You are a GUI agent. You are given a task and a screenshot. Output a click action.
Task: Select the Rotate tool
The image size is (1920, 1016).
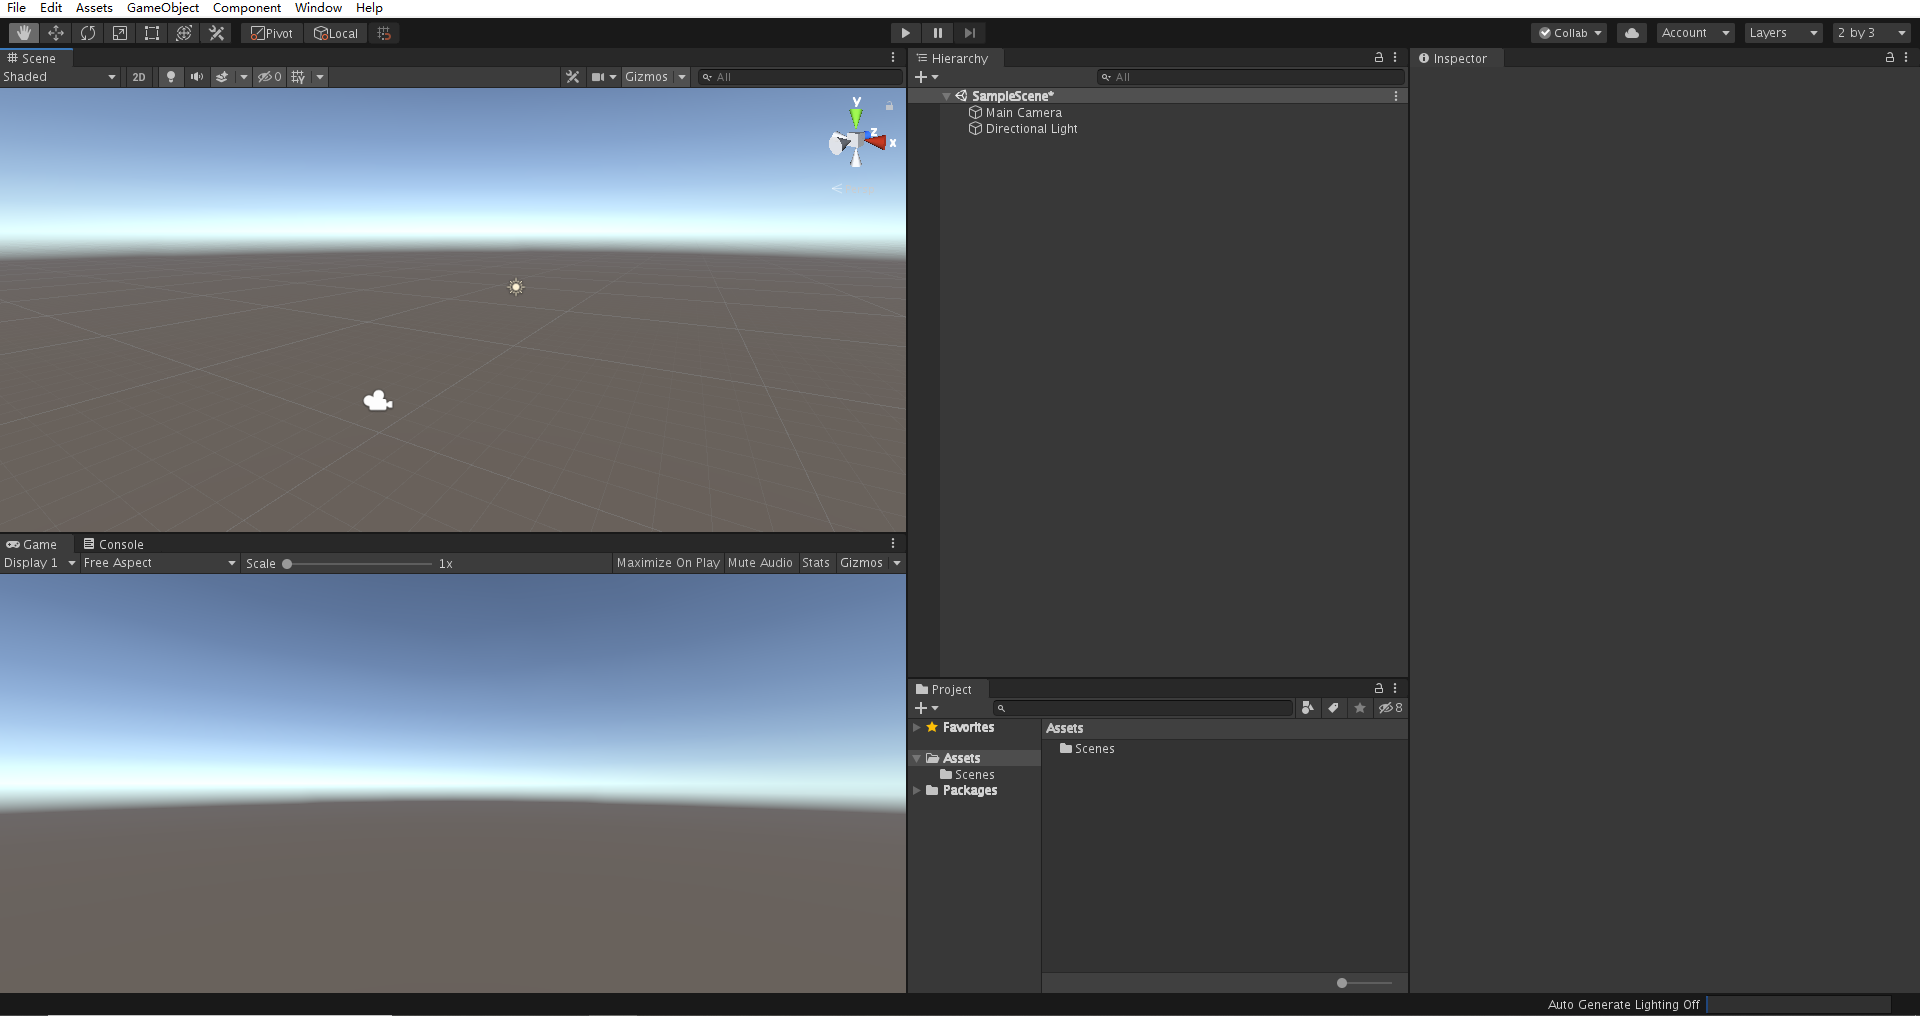[x=88, y=33]
